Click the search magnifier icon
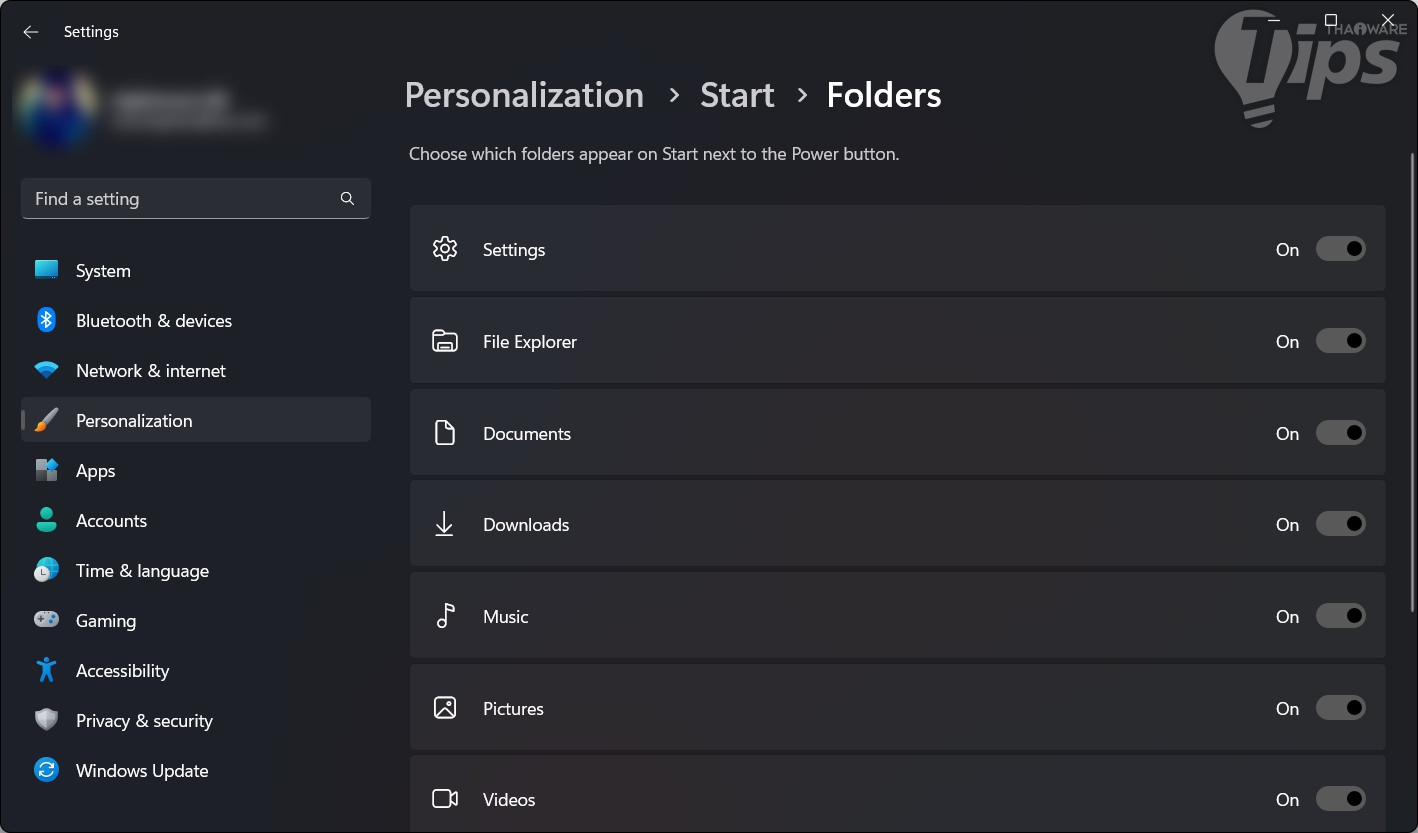 point(347,198)
